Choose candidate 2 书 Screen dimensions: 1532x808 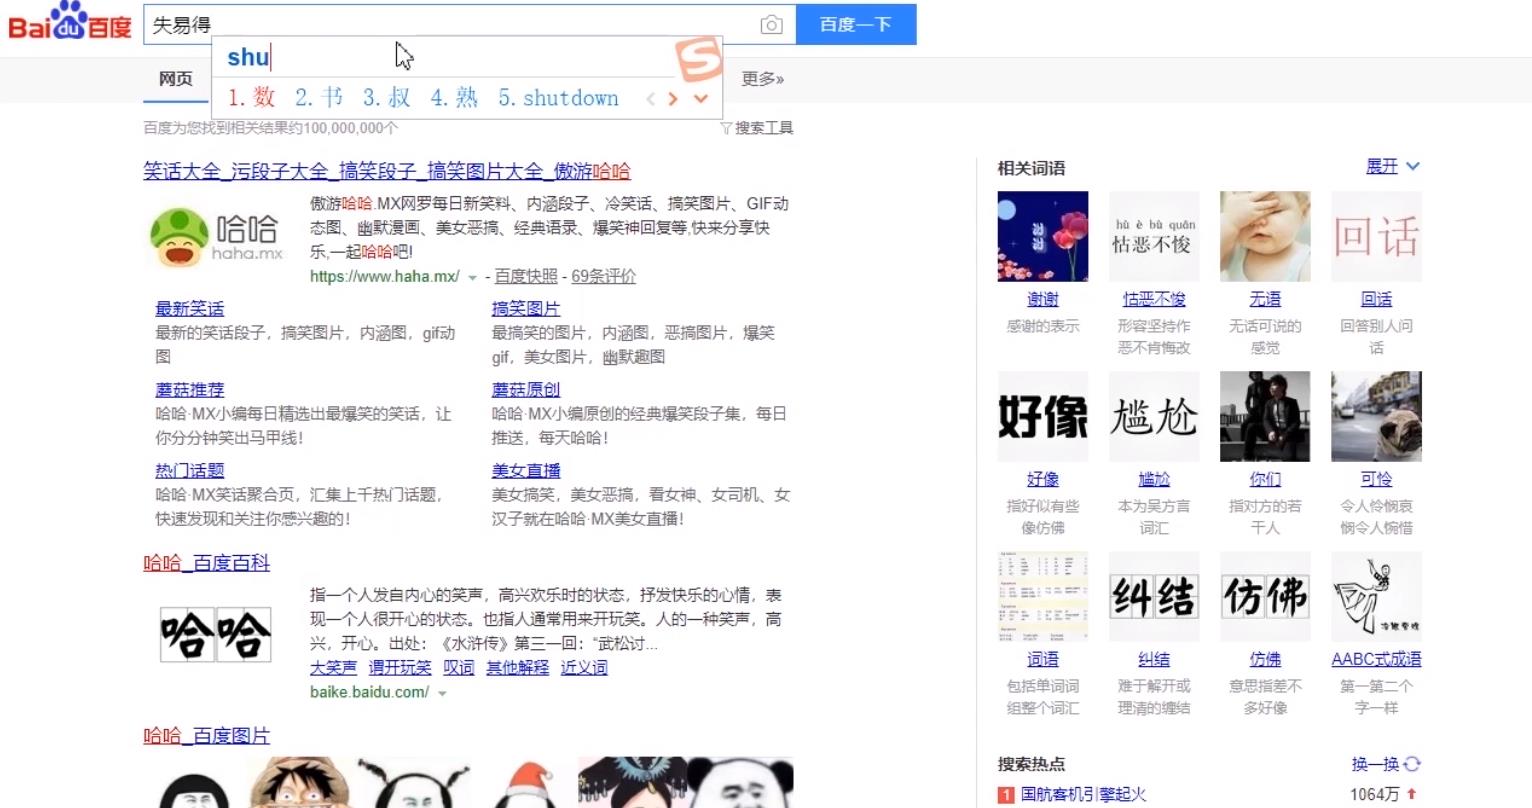tap(319, 97)
